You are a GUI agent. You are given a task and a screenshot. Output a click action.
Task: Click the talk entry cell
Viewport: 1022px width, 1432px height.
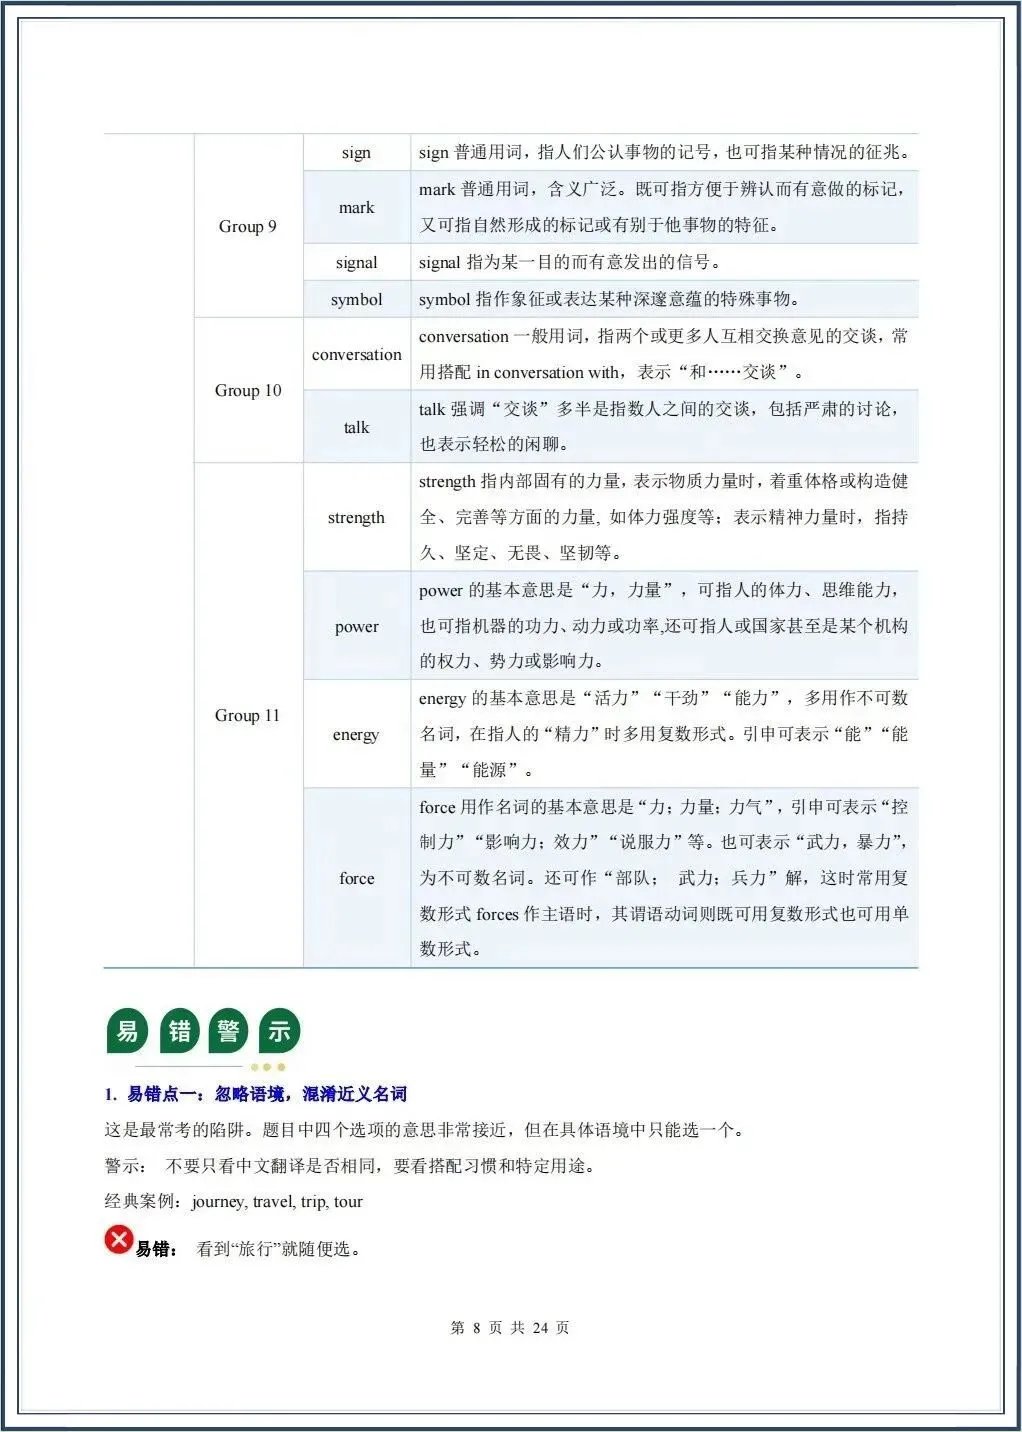[x=356, y=427]
